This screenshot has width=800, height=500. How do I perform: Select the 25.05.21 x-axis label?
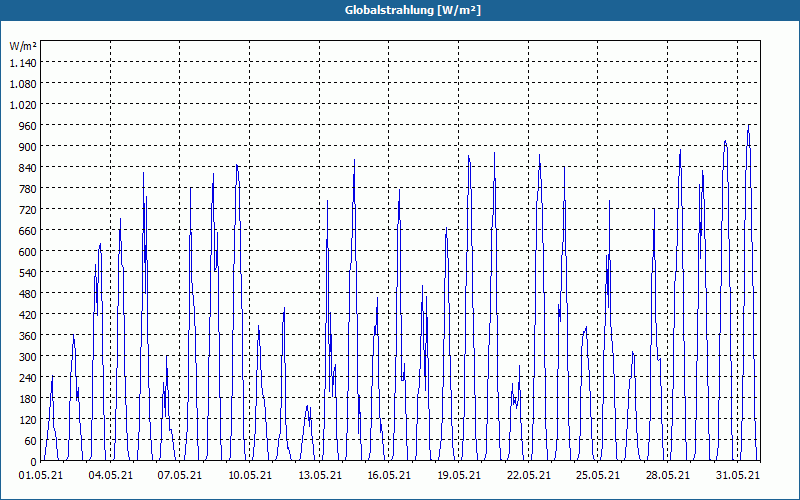pyautogui.click(x=597, y=475)
